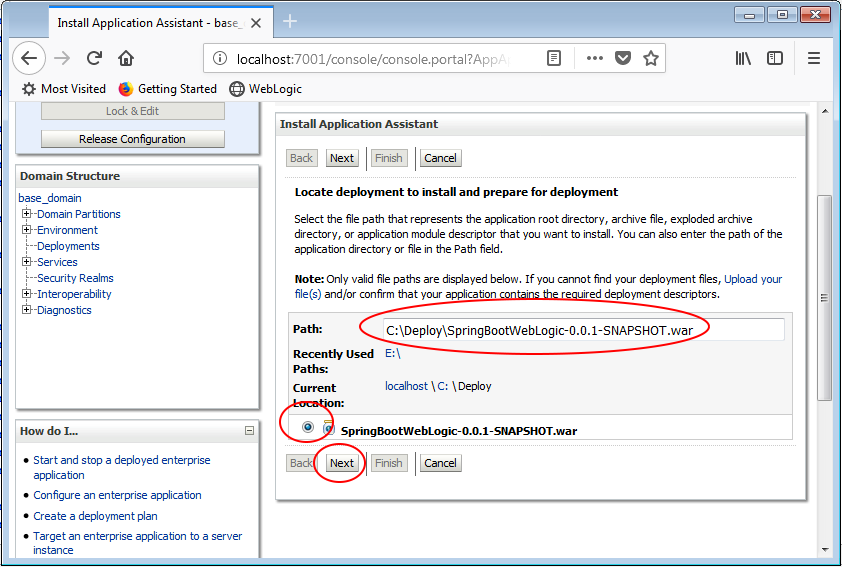Open Interoperability link in tree
This screenshot has height=567, width=842.
pos(74,294)
